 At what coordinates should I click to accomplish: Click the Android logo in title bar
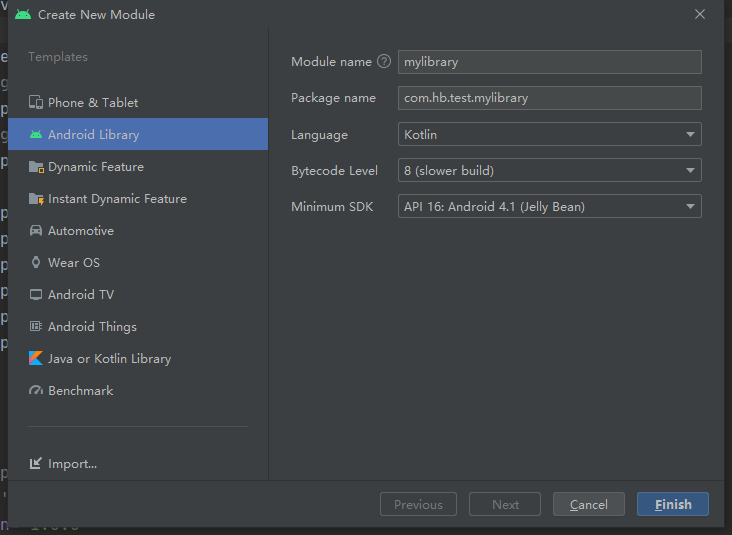tap(23, 14)
